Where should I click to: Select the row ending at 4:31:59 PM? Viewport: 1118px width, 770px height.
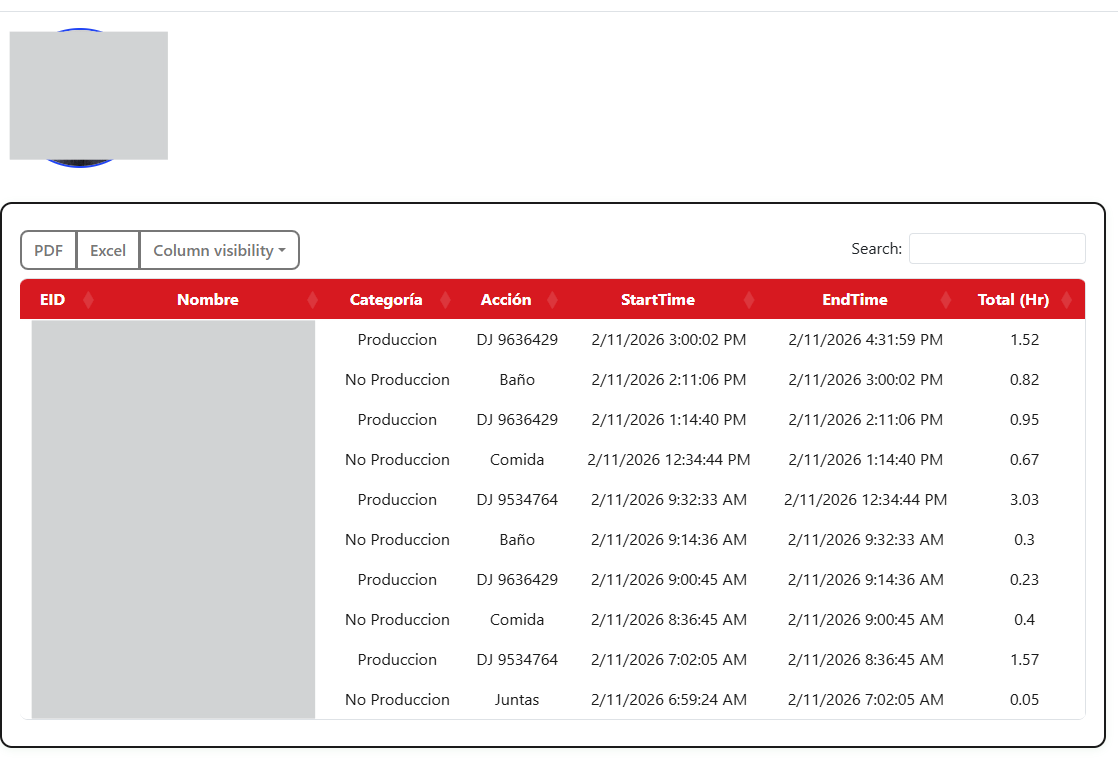click(865, 340)
